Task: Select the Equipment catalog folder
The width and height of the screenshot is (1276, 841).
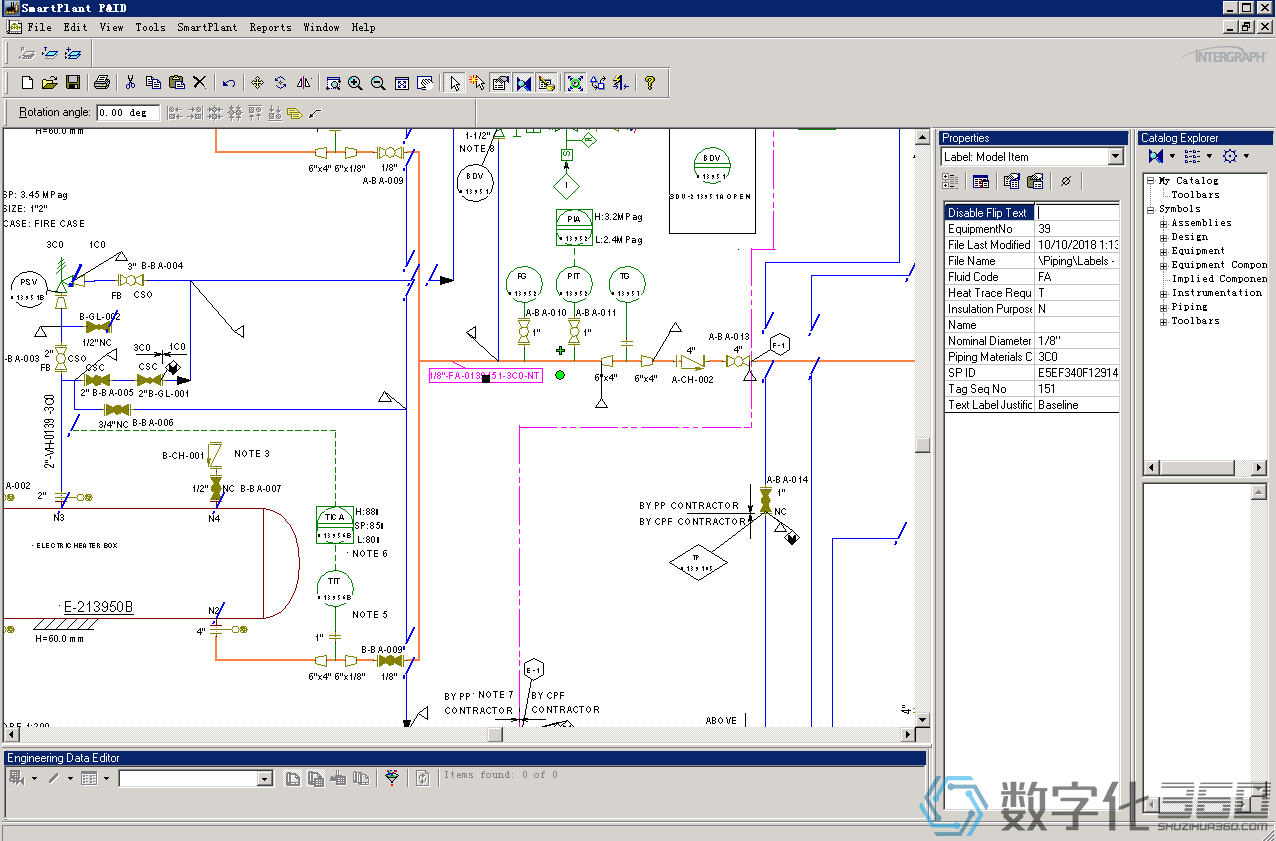Action: (1197, 251)
